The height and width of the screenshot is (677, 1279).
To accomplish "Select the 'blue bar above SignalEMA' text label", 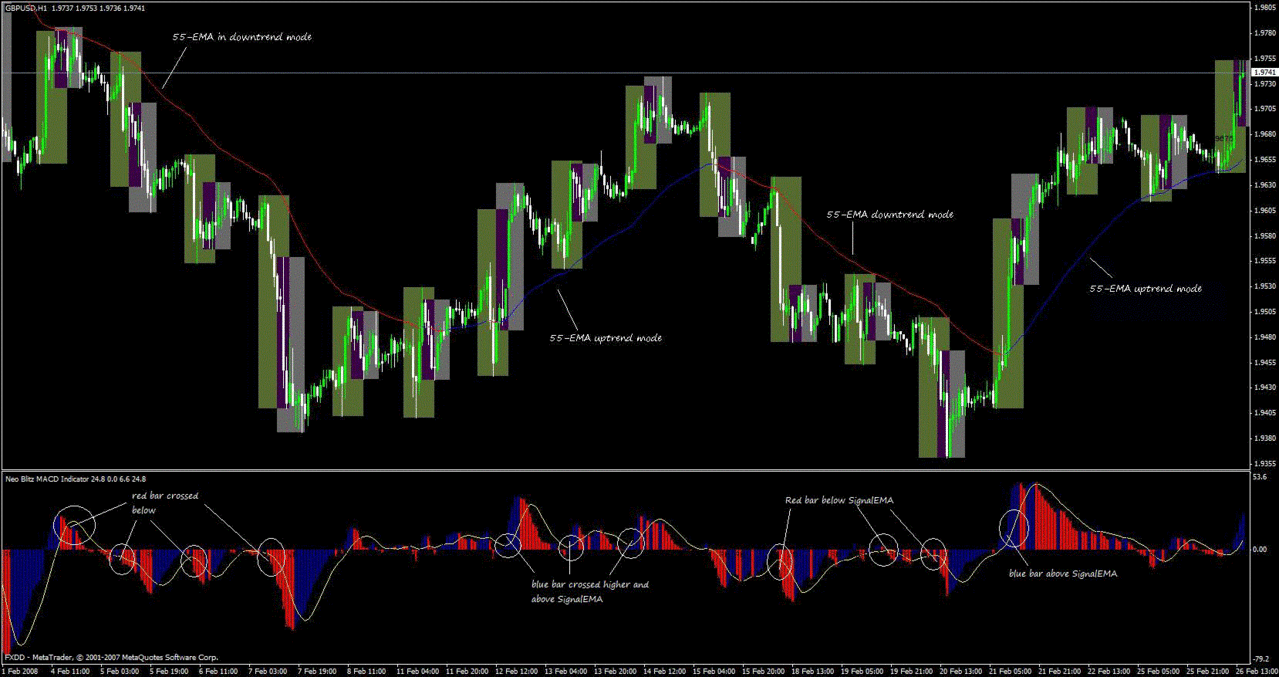I will (x=1062, y=574).
